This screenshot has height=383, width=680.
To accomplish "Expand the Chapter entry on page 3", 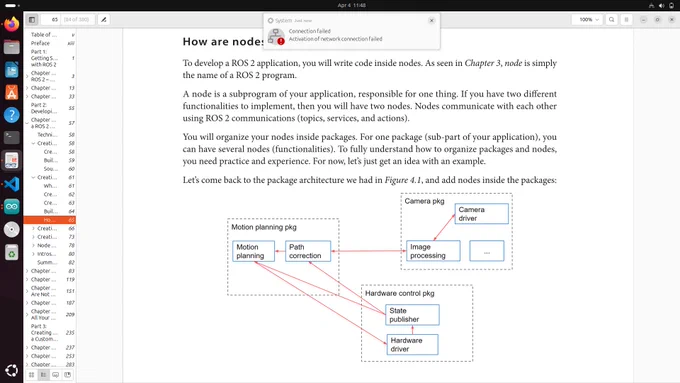I will (x=27, y=76).
